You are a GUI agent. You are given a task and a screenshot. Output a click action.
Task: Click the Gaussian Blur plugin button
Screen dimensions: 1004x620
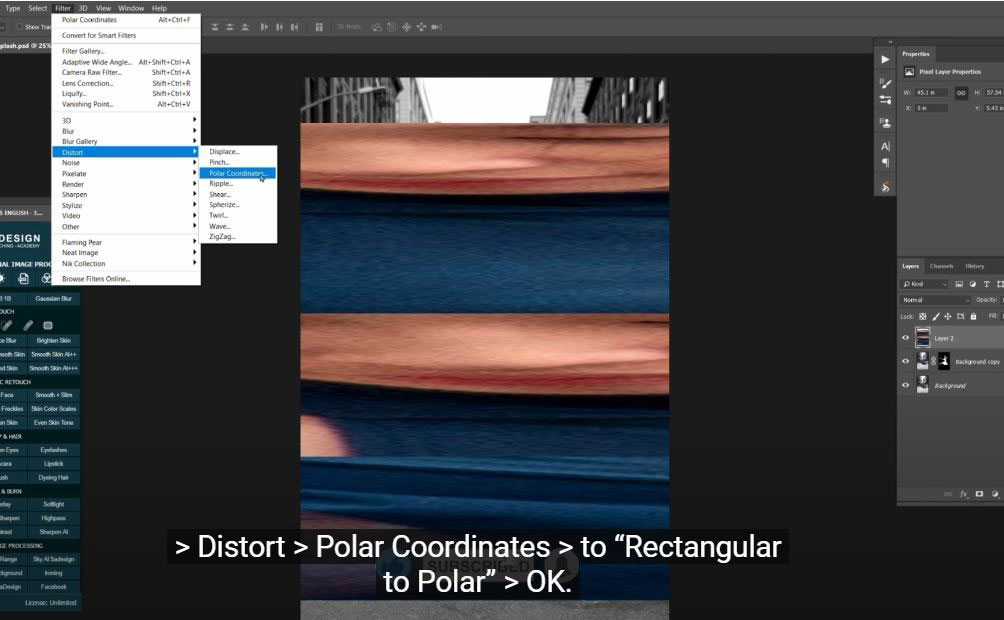pos(53,298)
